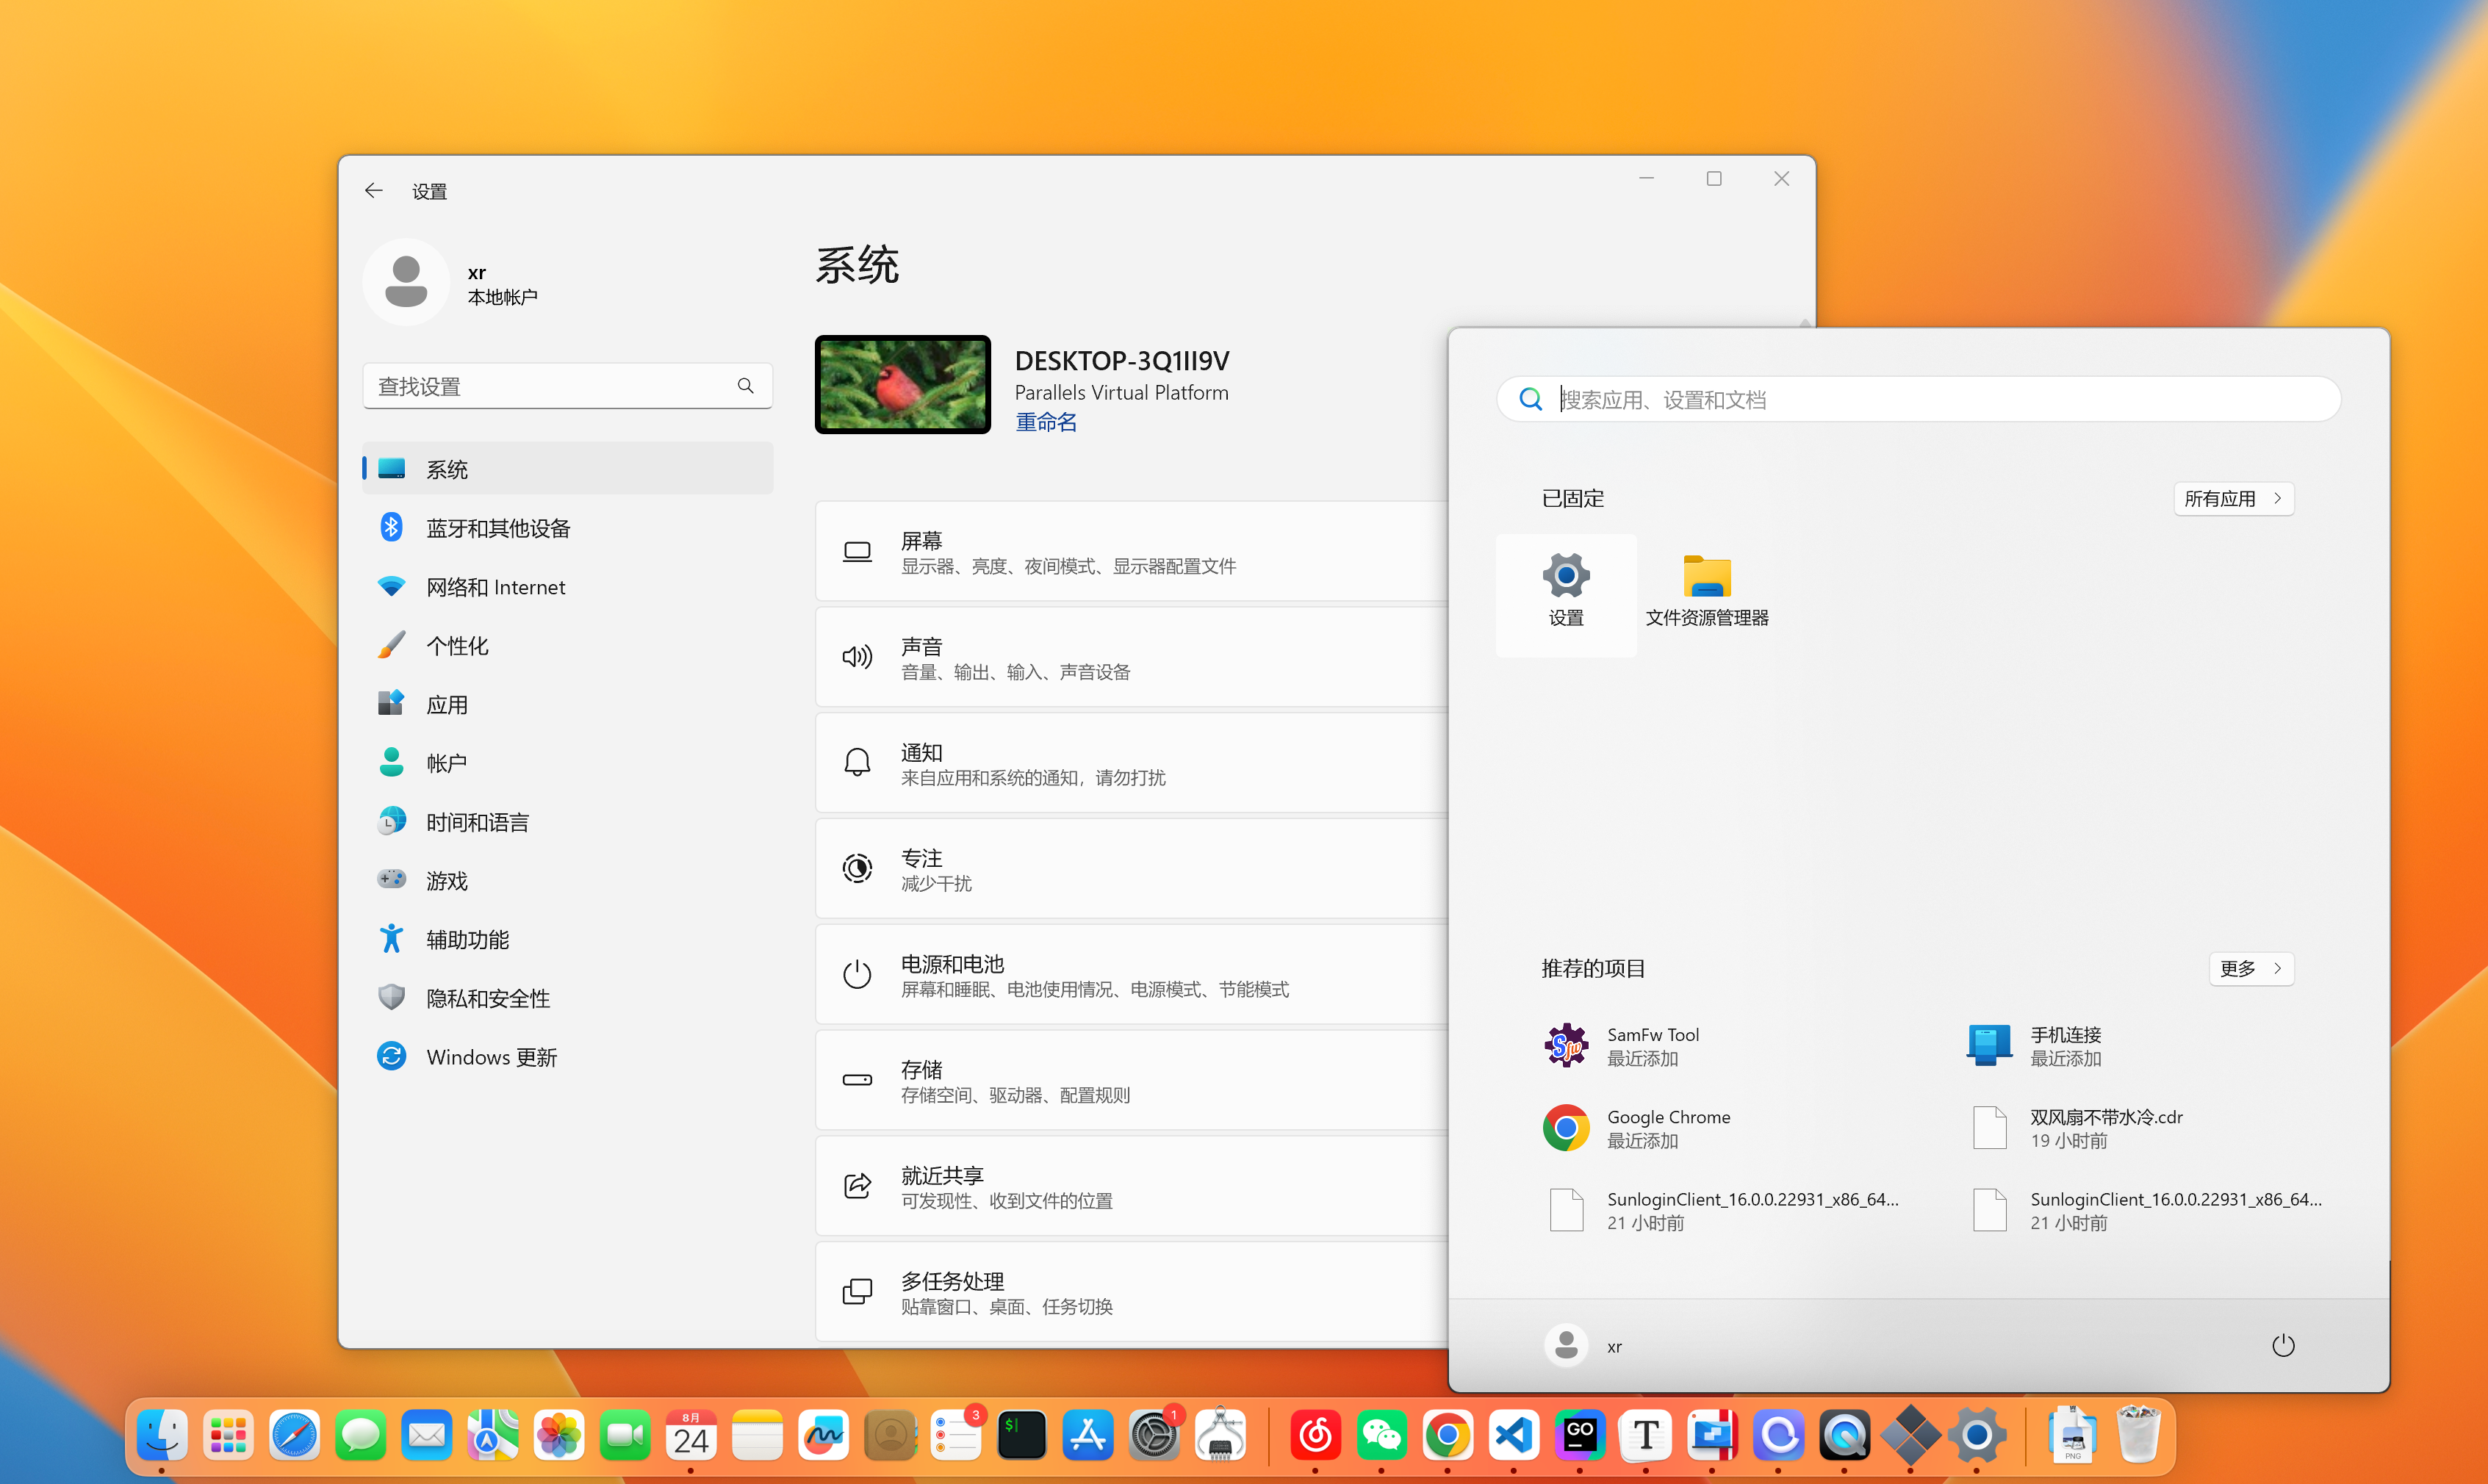Image resolution: width=2488 pixels, height=1484 pixels.
Task: Open 应用 settings category
Action: tap(568, 705)
